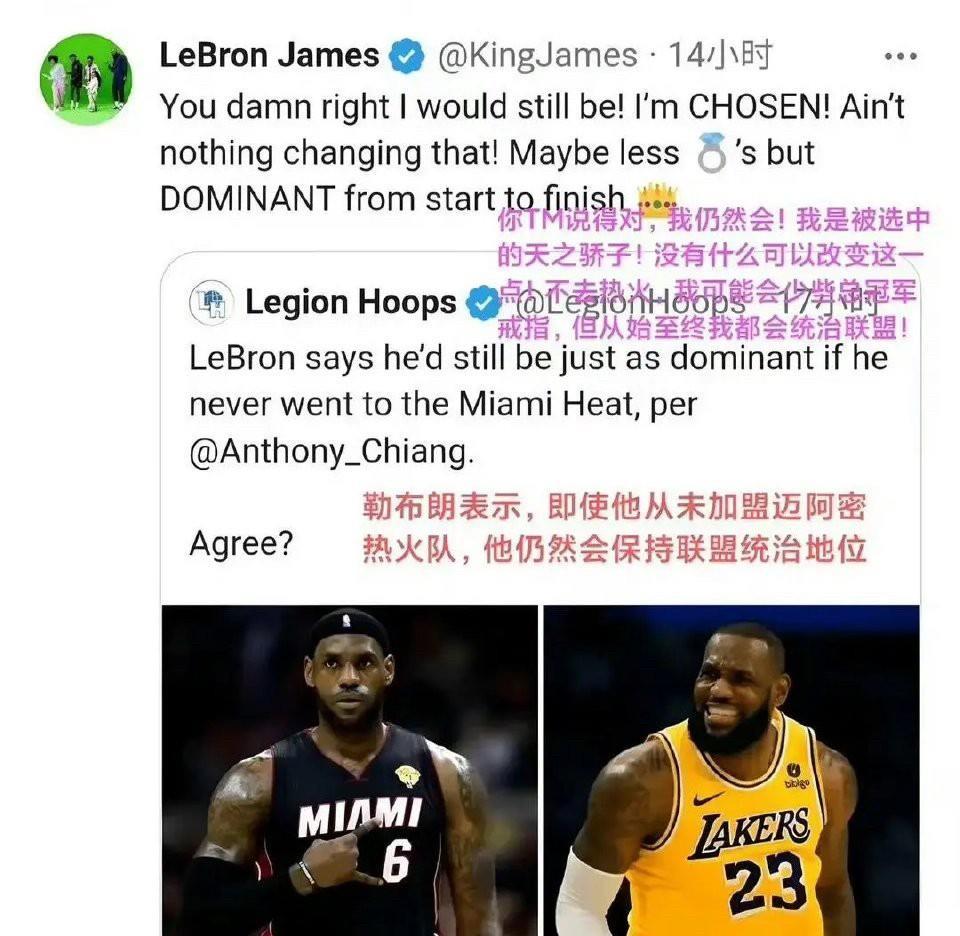
Task: Open the Legion Hoops logo avatar
Action: point(211,302)
